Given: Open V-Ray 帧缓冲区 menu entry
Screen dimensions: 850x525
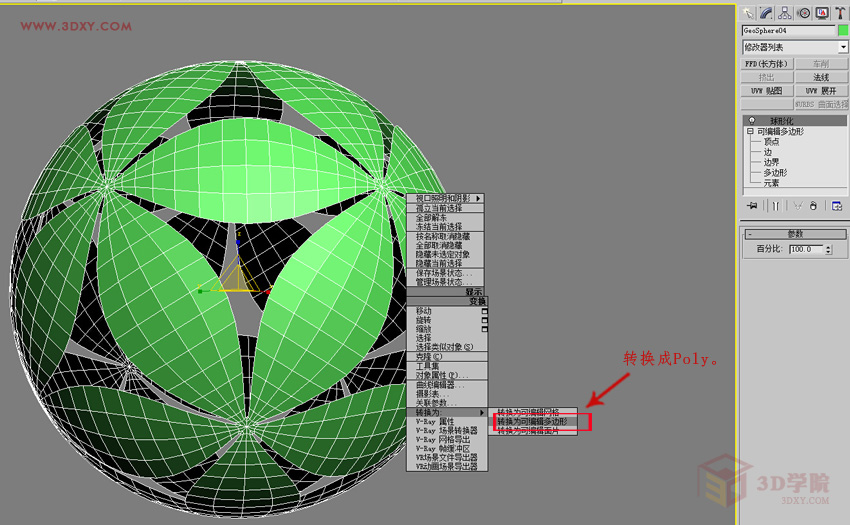Looking at the screenshot, I should click(447, 449).
